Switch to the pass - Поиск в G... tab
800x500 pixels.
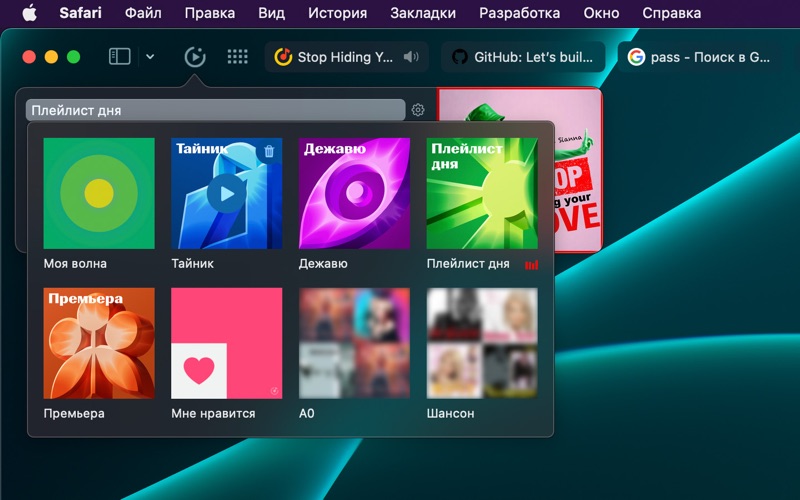[699, 57]
